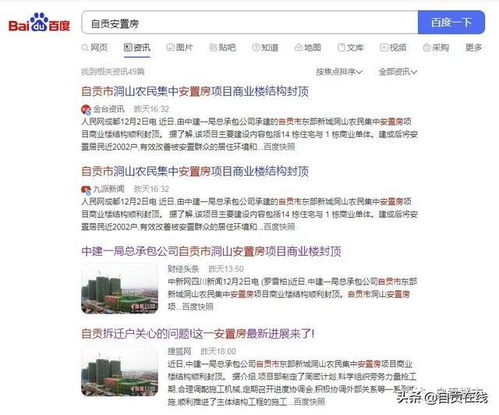Click the 财经头条 source name

coord(183,269)
